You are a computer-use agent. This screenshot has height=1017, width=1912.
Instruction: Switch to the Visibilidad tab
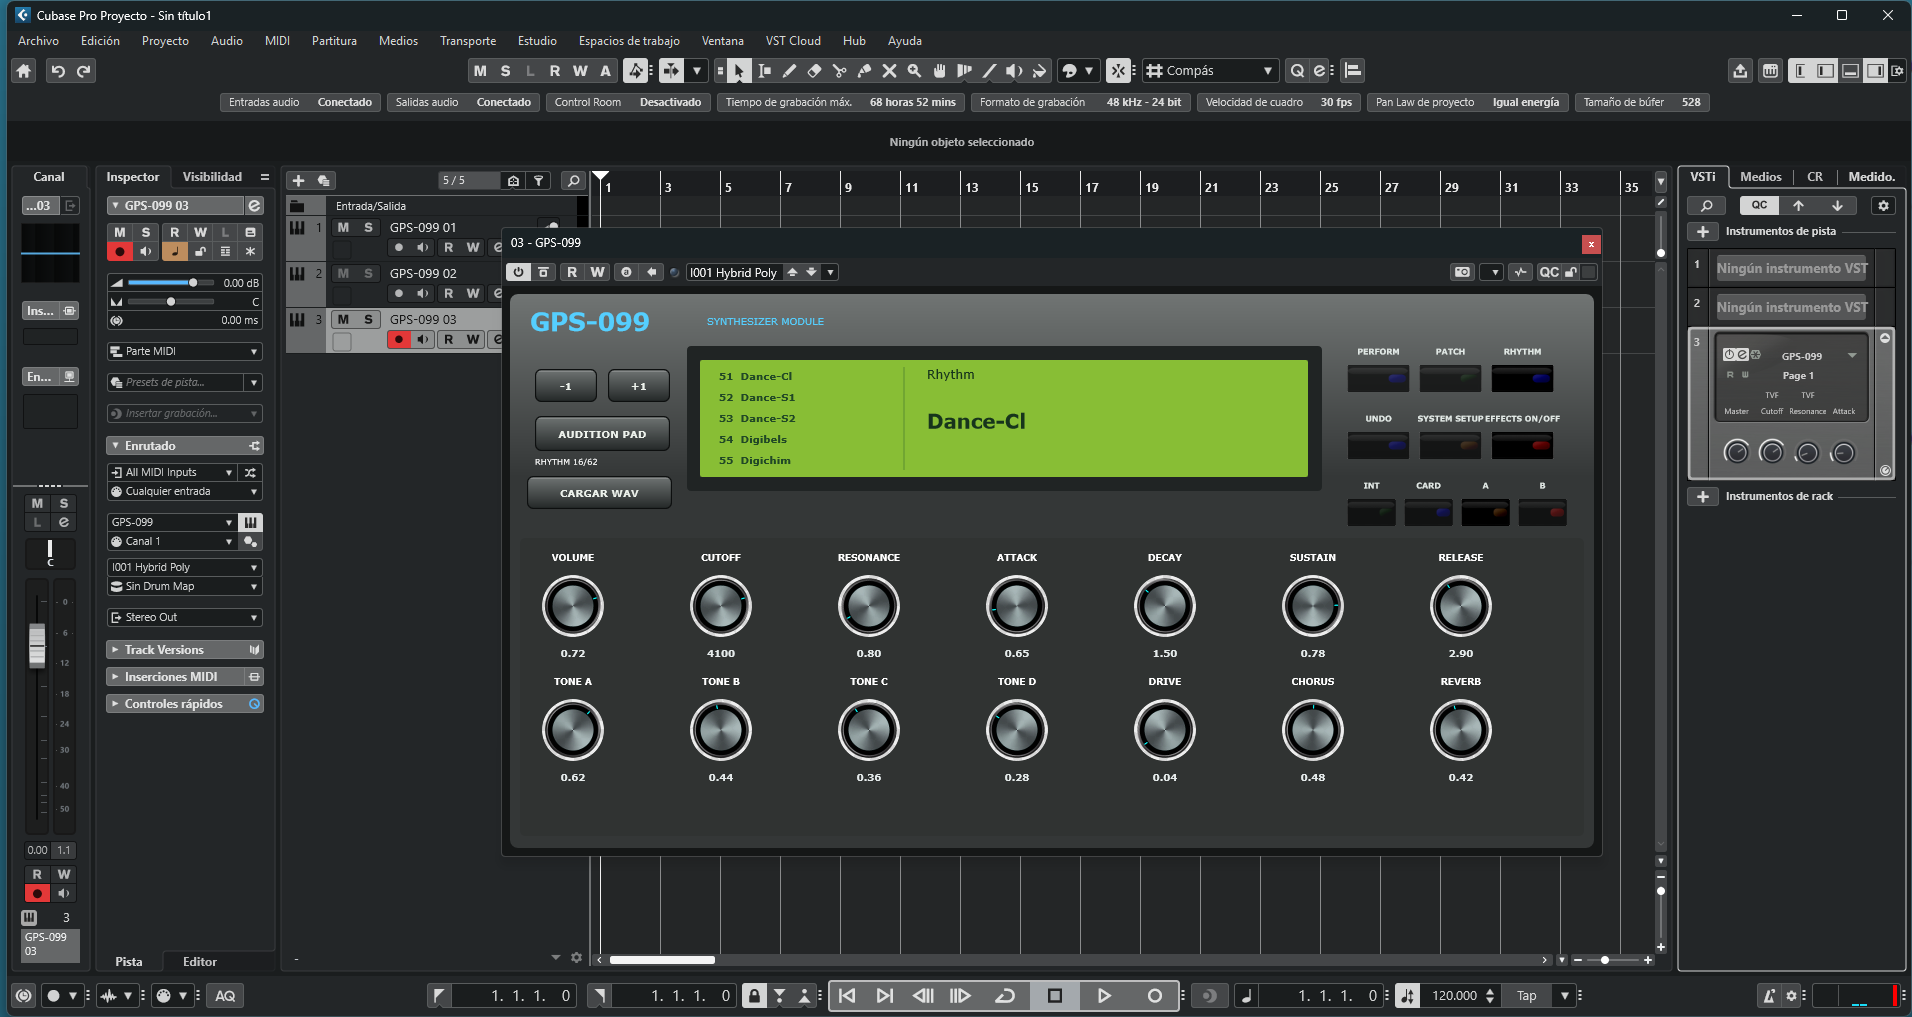(212, 177)
